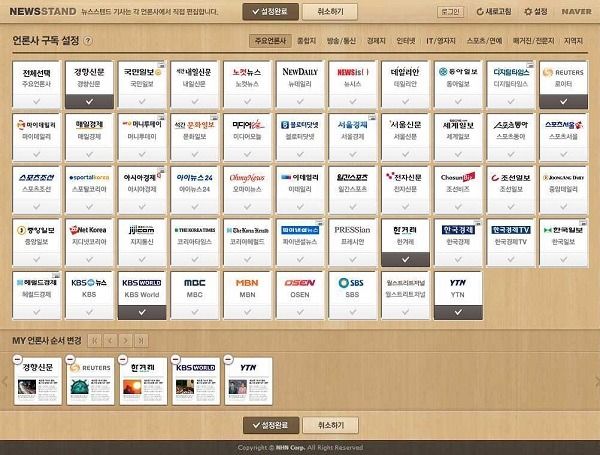600x455 pixels.
Task: Remove REUTERS from MY 언론사 list
Action: (70, 359)
